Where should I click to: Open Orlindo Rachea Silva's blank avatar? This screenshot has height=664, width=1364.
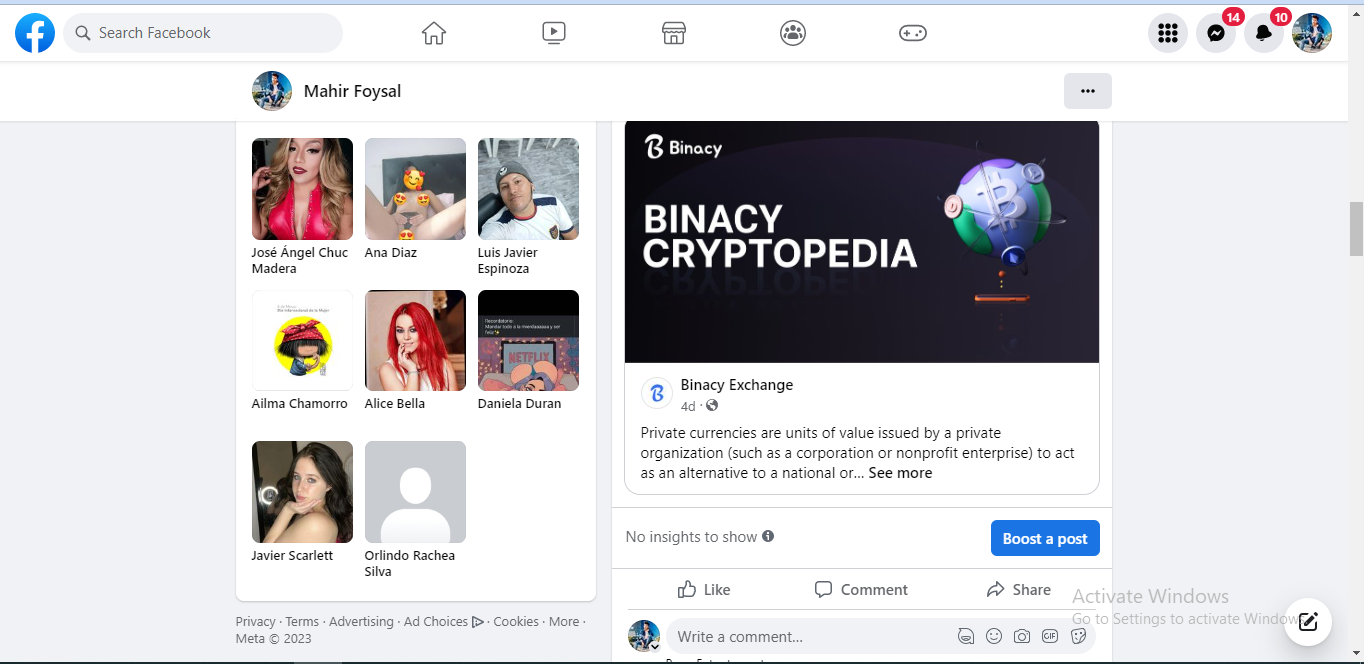(415, 492)
